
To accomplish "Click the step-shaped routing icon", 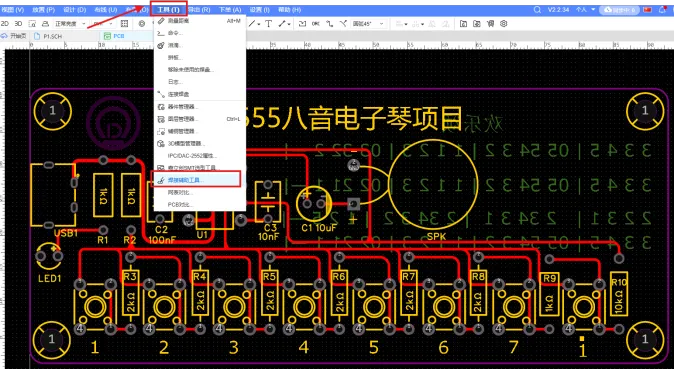I will click(x=329, y=24).
